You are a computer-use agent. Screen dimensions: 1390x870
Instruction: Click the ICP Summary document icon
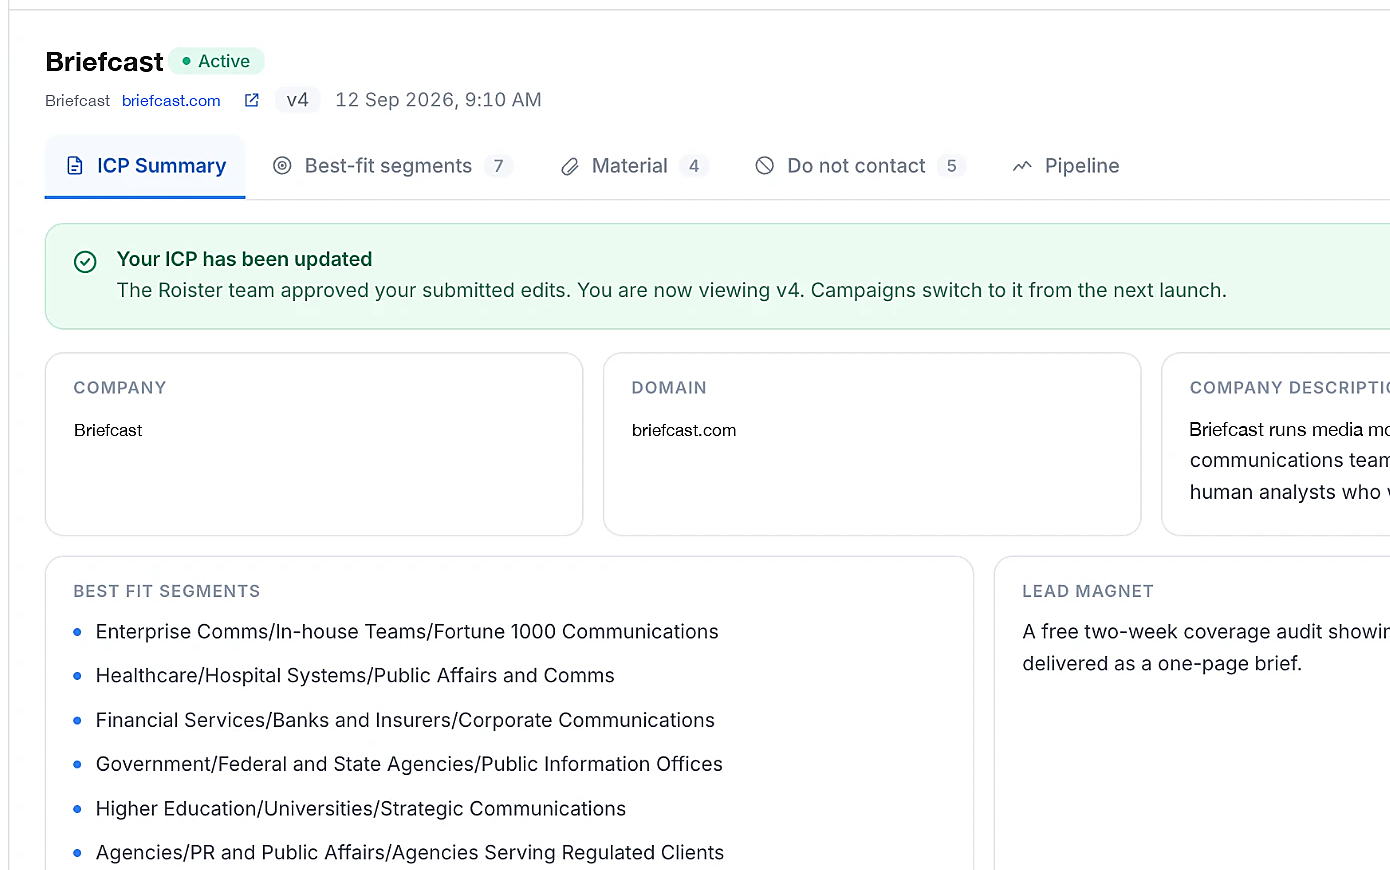coord(75,166)
